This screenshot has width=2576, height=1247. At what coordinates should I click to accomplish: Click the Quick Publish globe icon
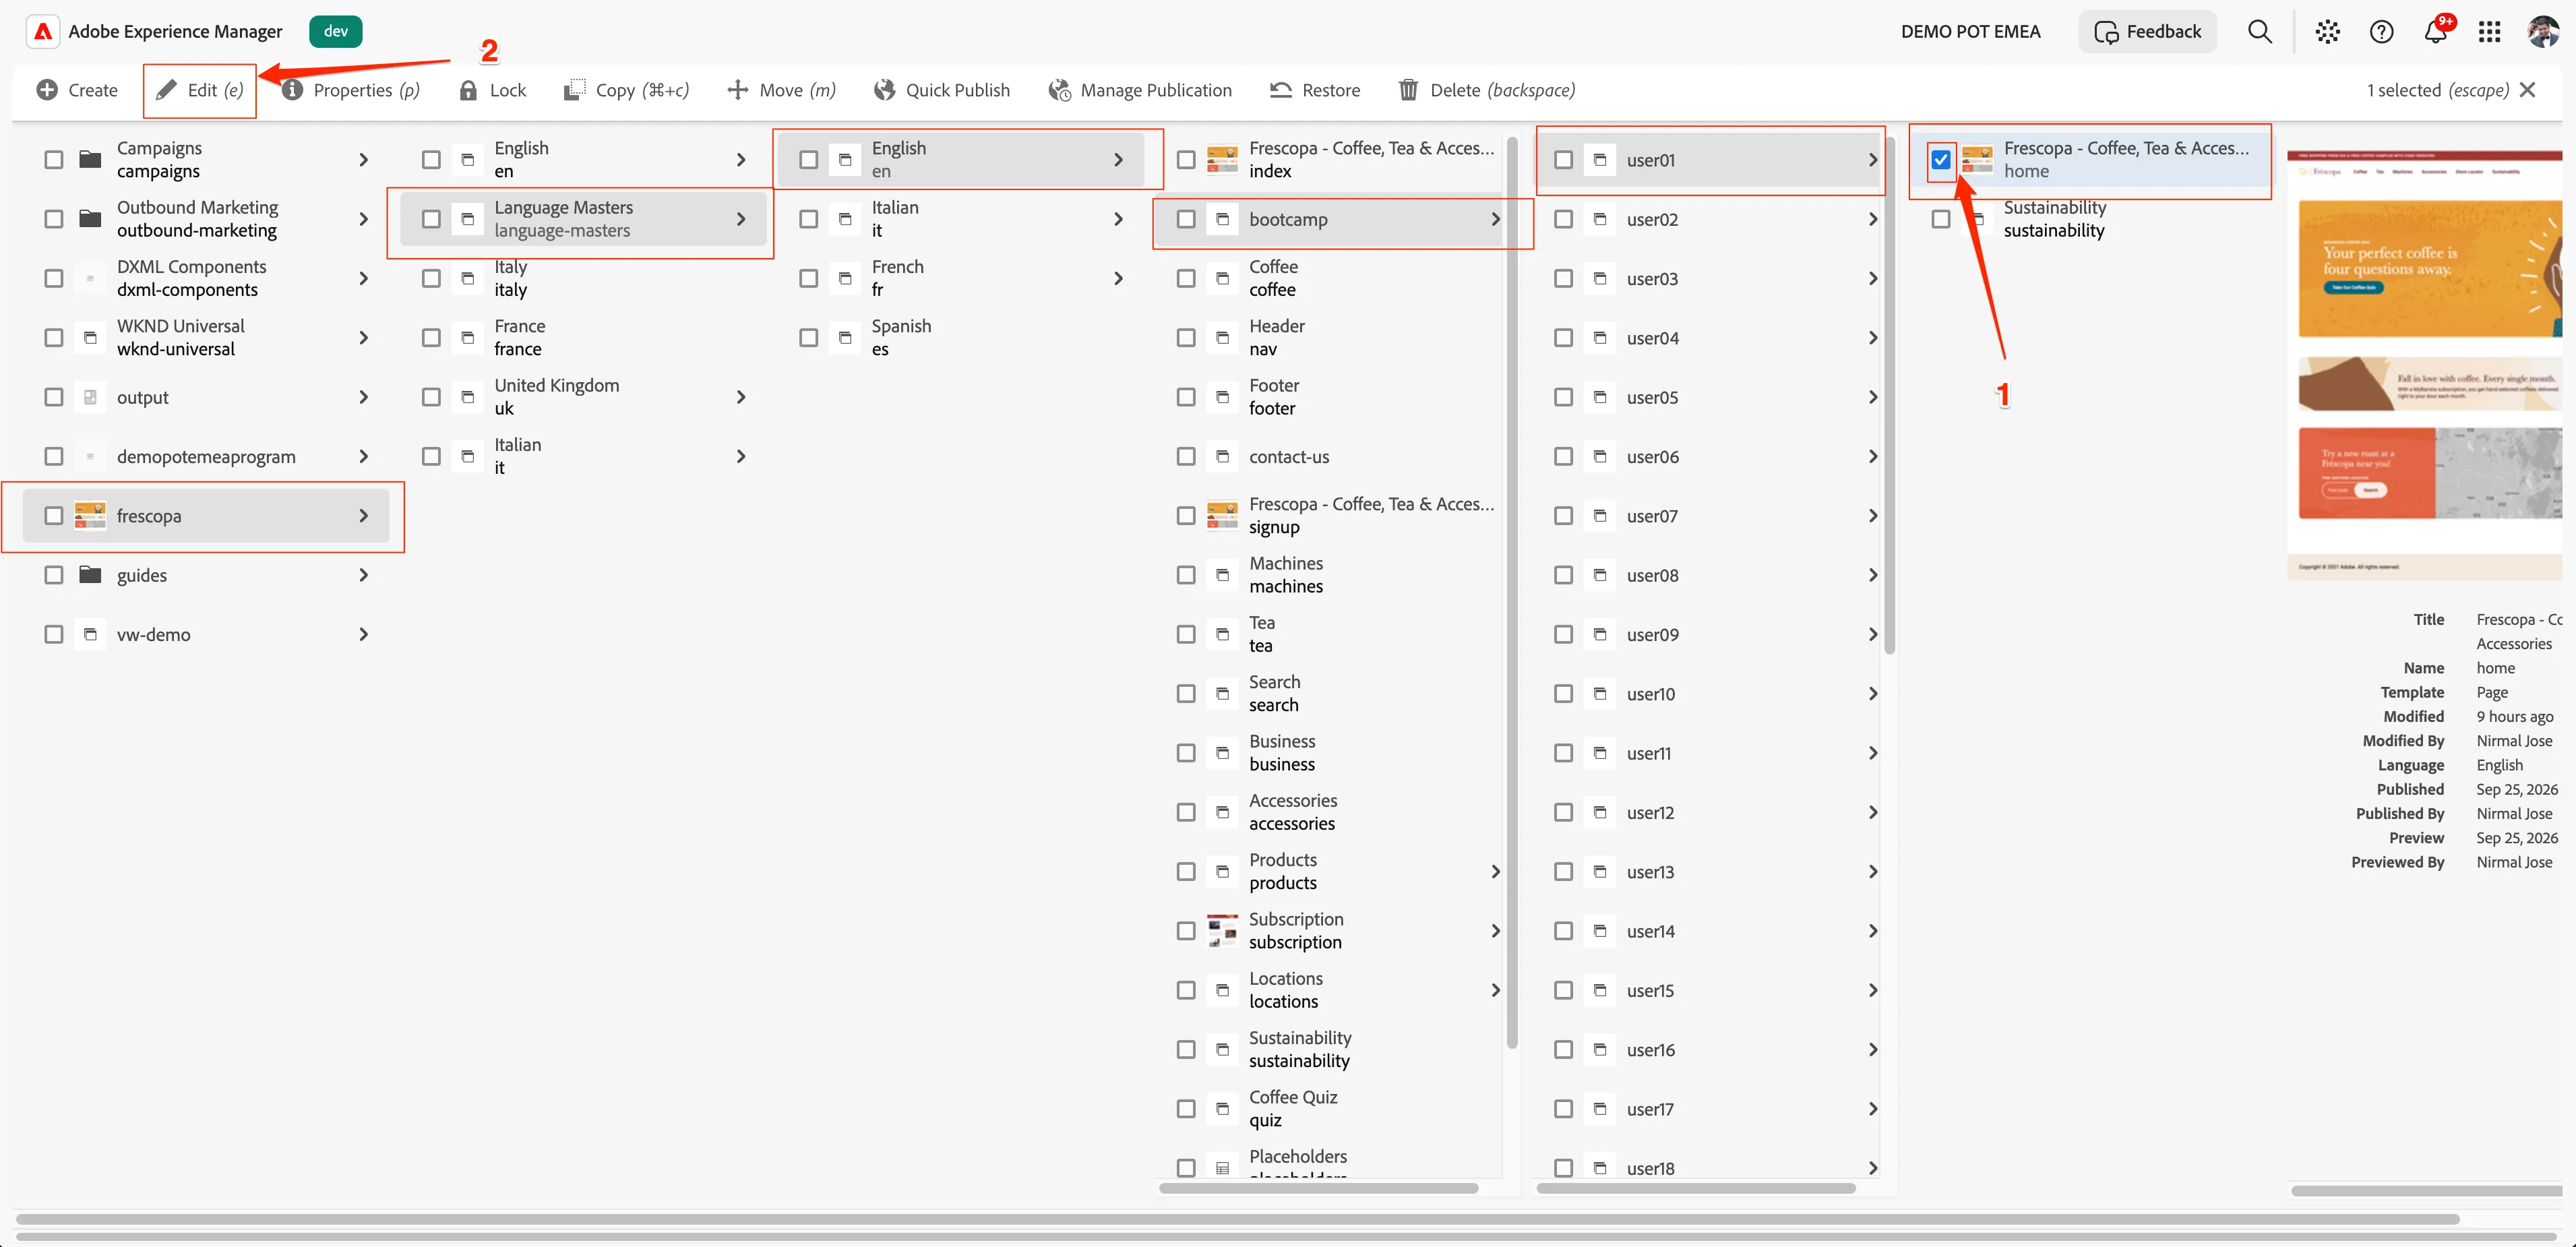[884, 90]
